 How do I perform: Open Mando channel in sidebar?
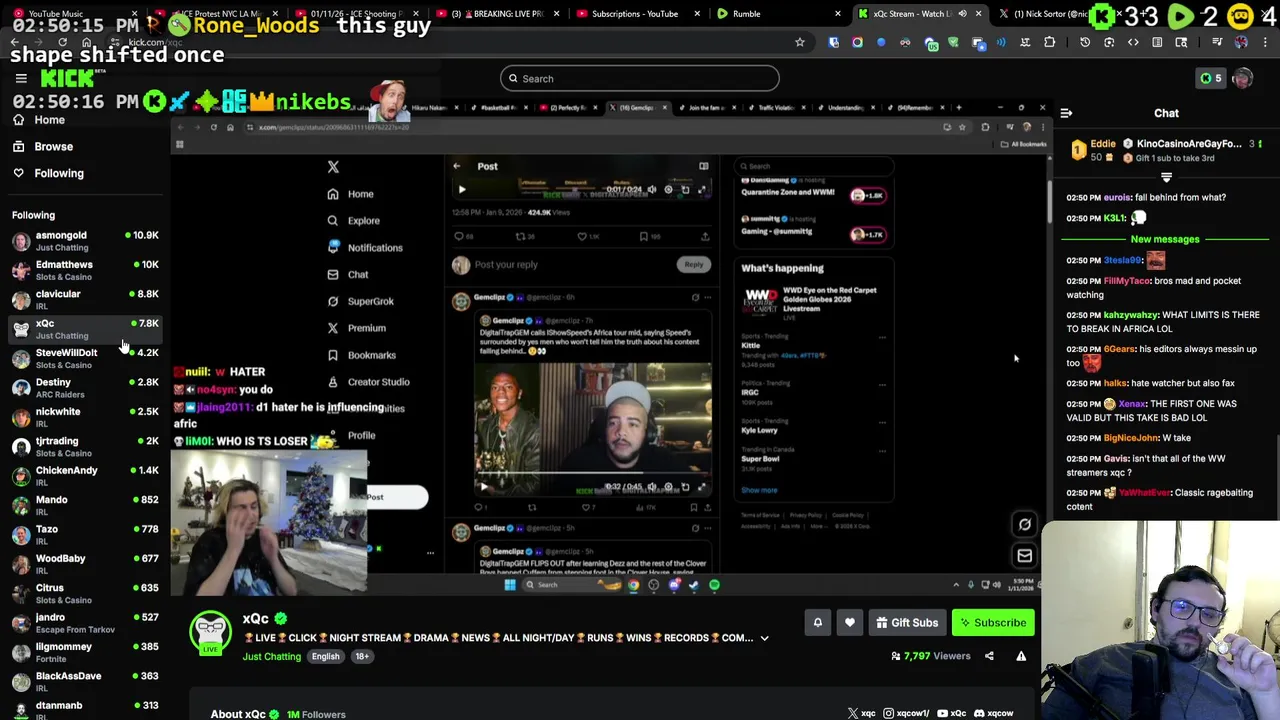click(85, 505)
